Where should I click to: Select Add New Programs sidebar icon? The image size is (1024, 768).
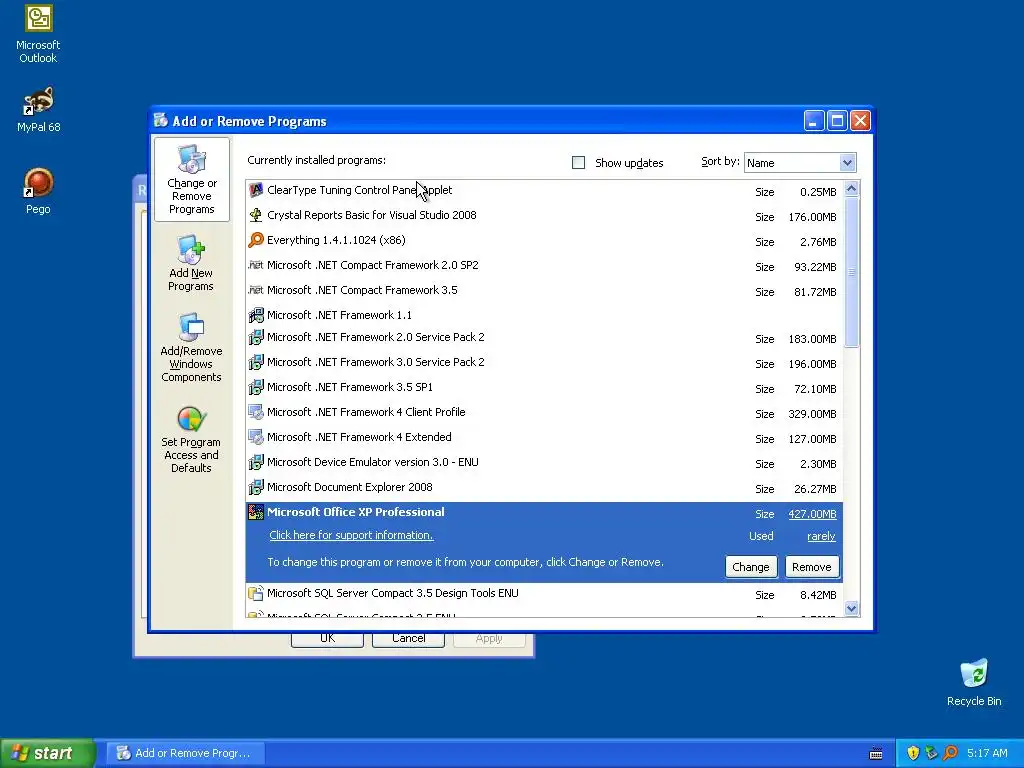point(191,263)
